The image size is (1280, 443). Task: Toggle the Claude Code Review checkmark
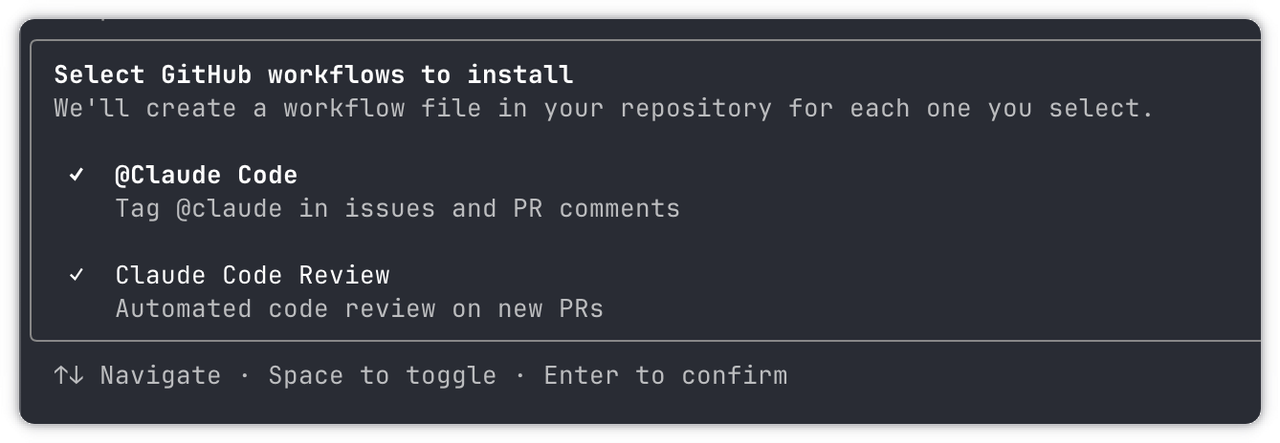pyautogui.click(x=76, y=275)
